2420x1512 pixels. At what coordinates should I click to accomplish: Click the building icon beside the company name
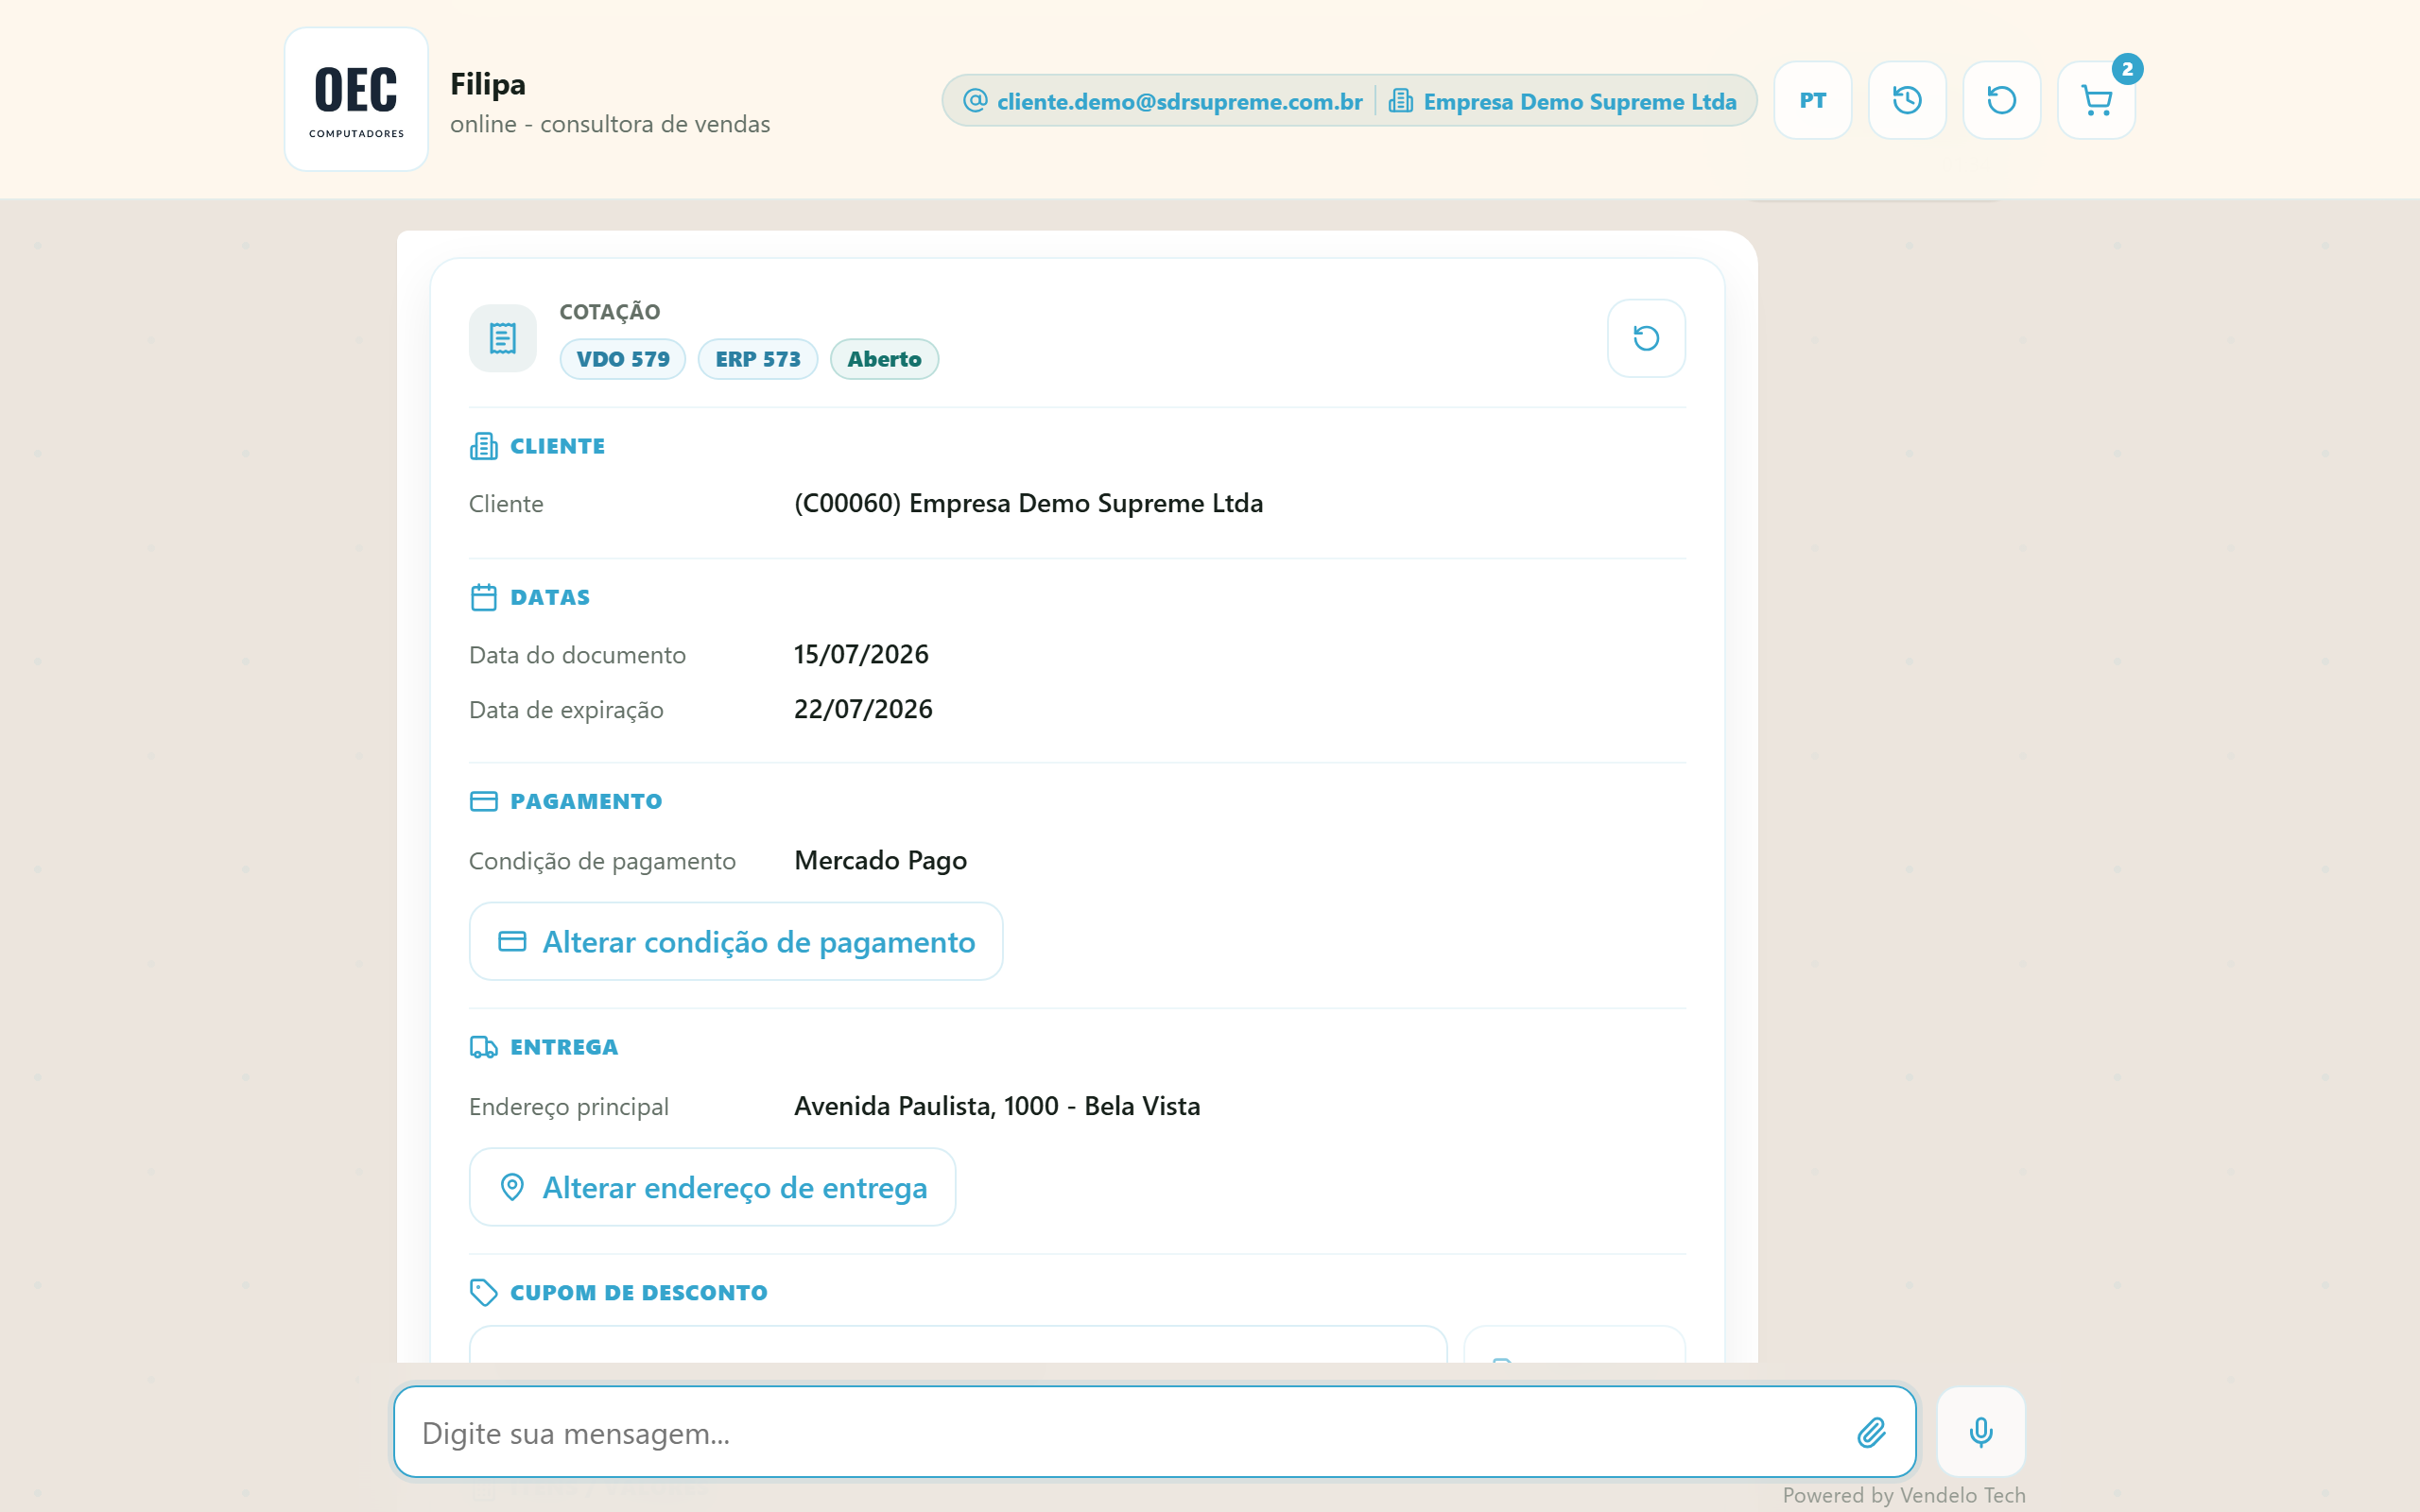point(1401,100)
